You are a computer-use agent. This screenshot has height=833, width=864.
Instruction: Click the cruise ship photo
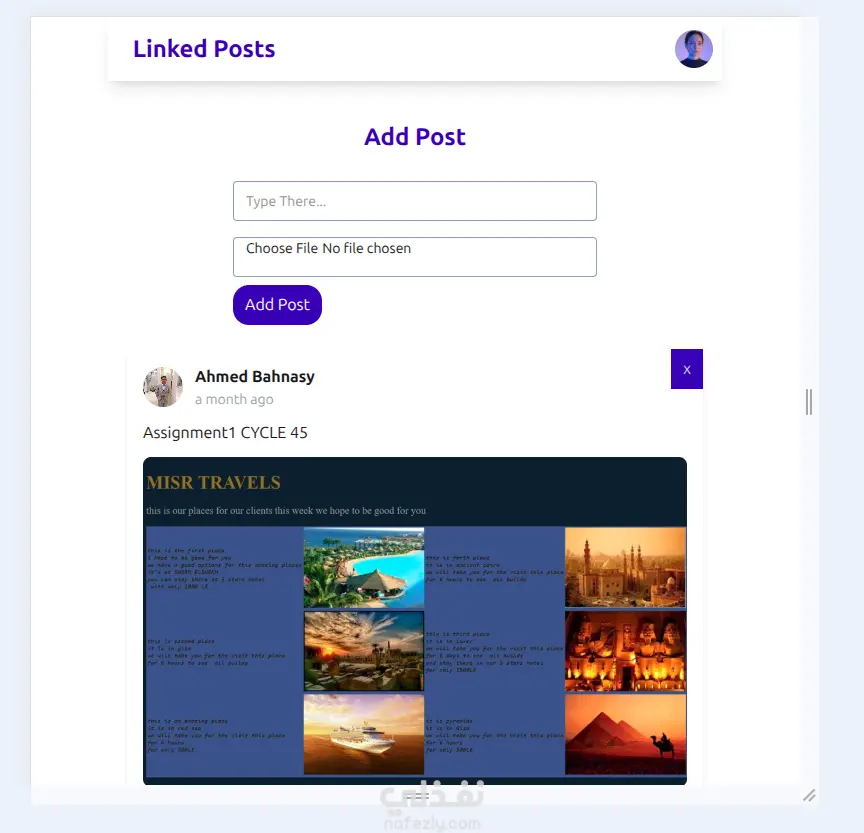click(x=364, y=734)
